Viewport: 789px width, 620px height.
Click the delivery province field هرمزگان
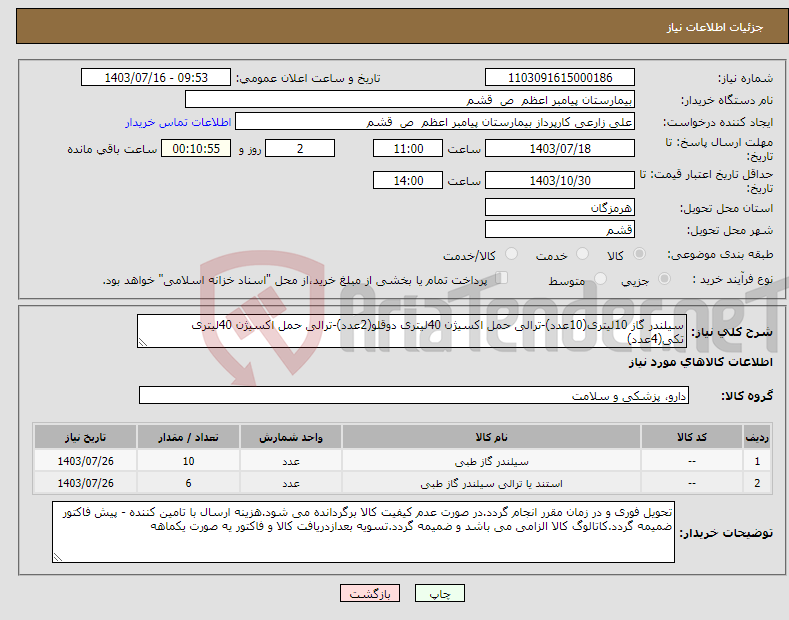[x=560, y=207]
